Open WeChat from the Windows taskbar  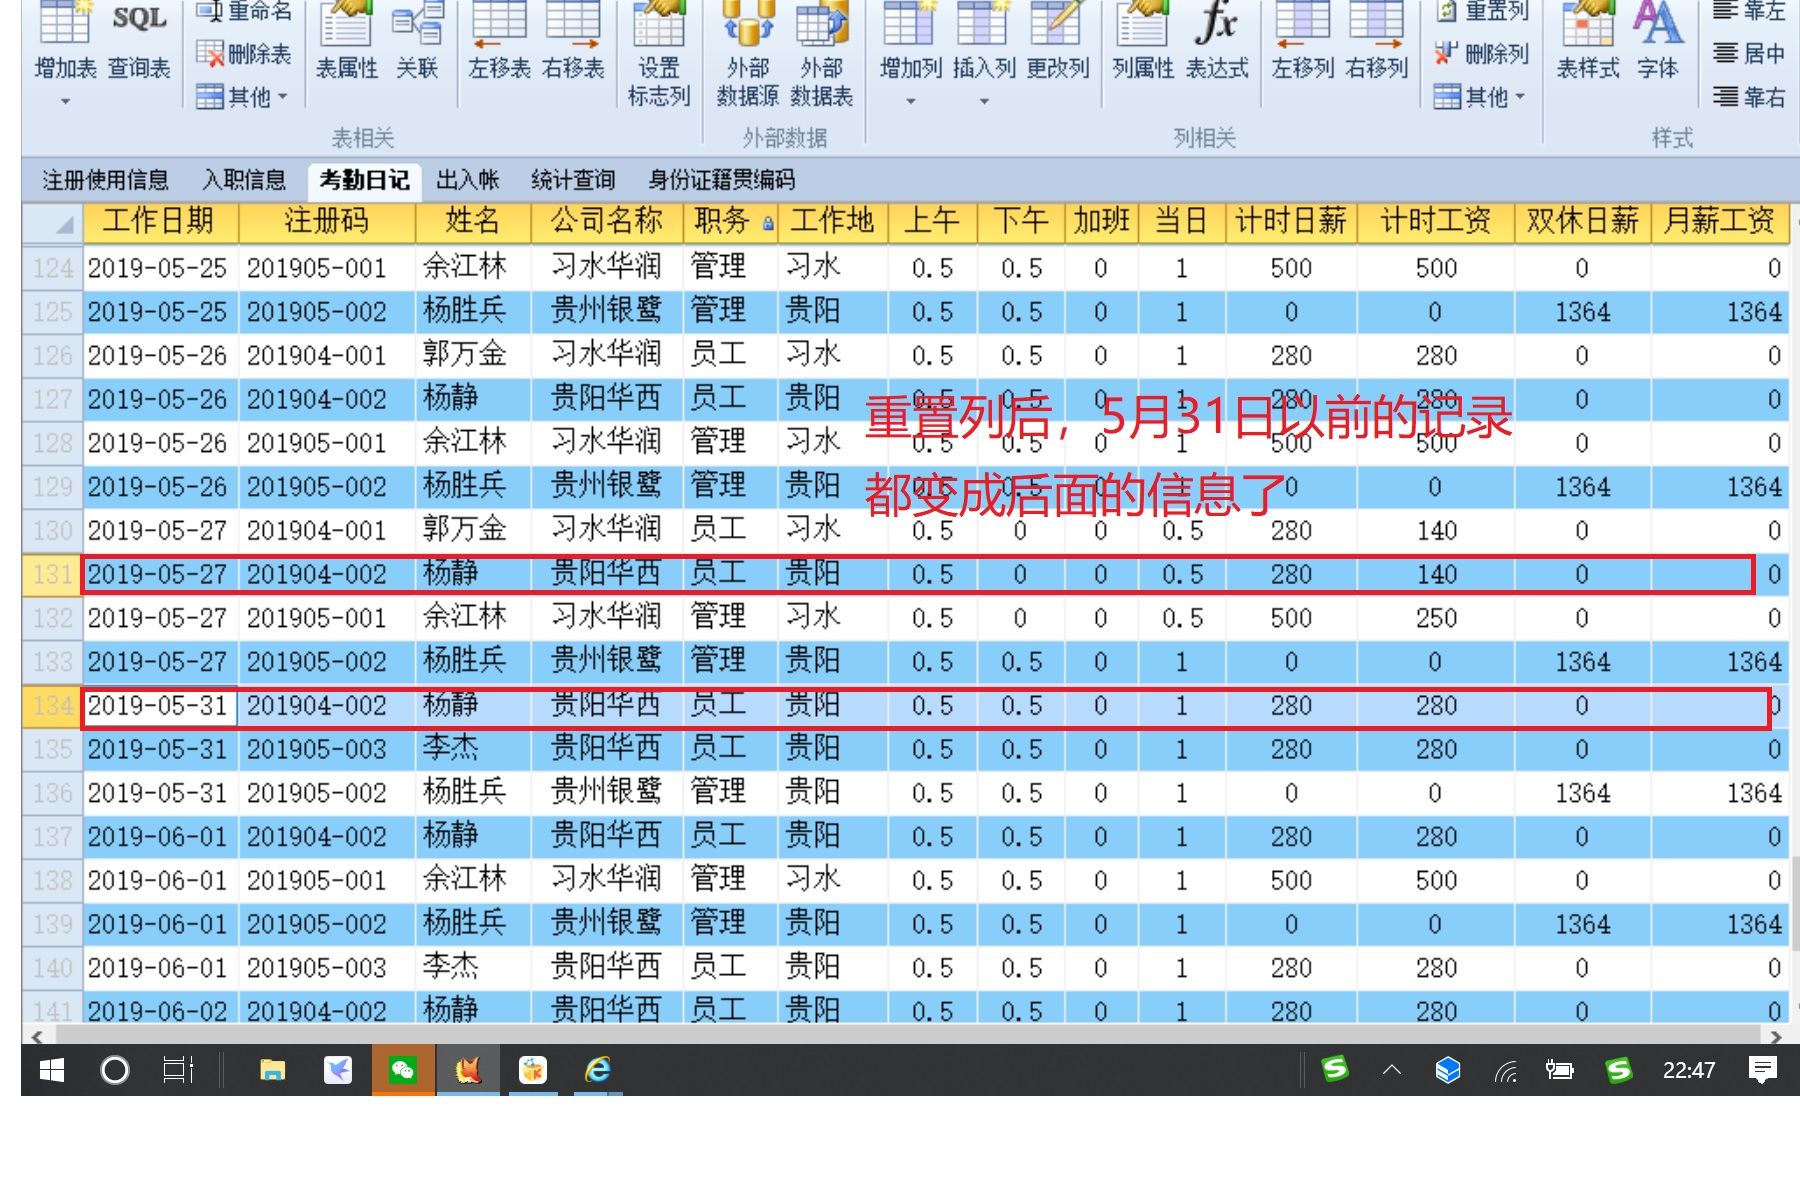[x=402, y=1070]
